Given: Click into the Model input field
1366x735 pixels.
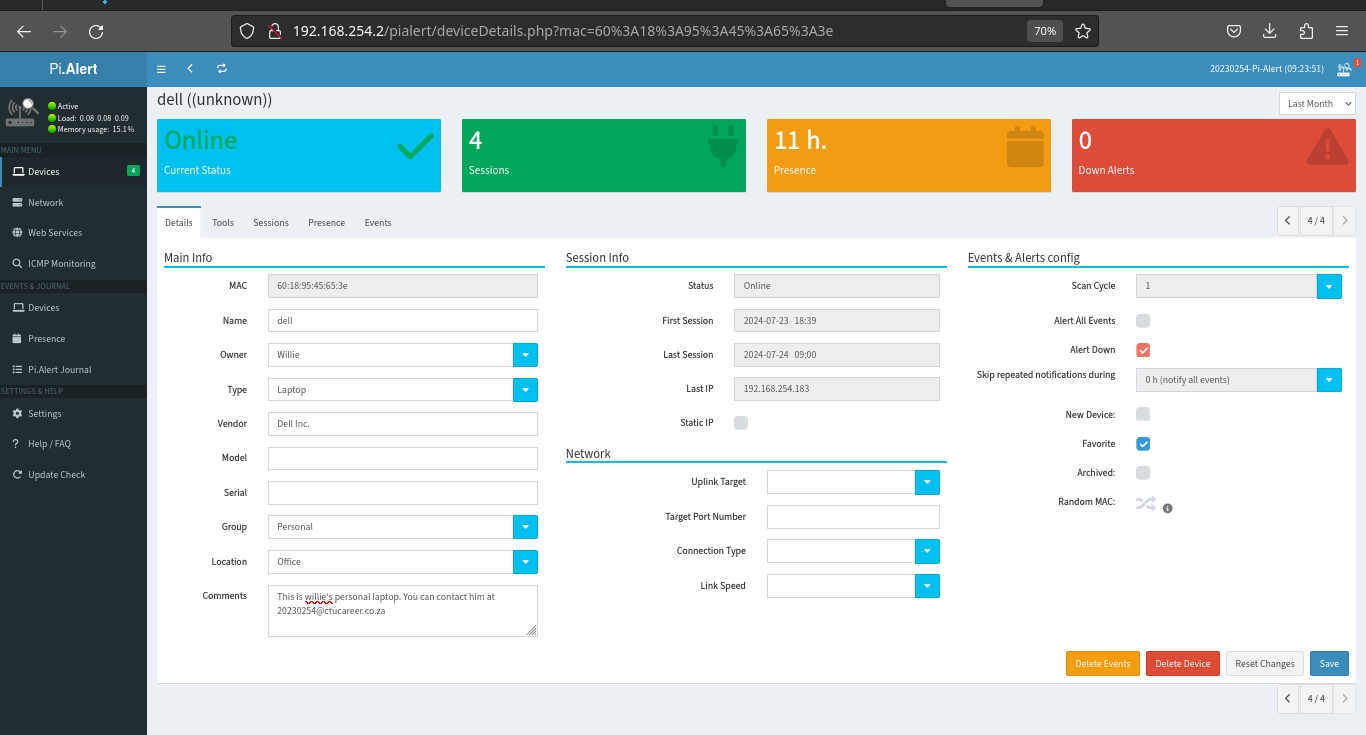Looking at the screenshot, I should pos(403,458).
